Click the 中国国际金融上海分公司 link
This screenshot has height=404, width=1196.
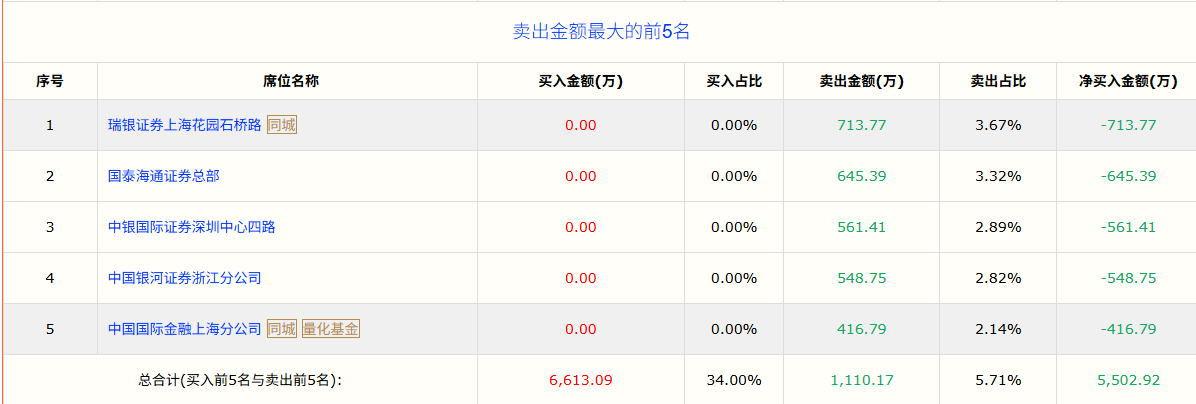pos(184,329)
